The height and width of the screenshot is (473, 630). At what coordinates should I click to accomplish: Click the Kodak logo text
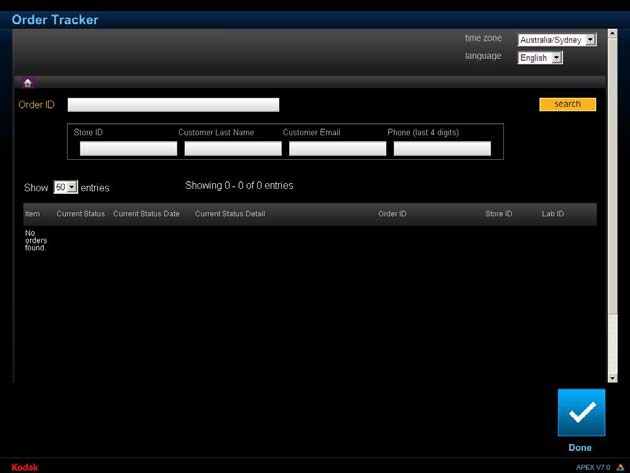coord(25,467)
